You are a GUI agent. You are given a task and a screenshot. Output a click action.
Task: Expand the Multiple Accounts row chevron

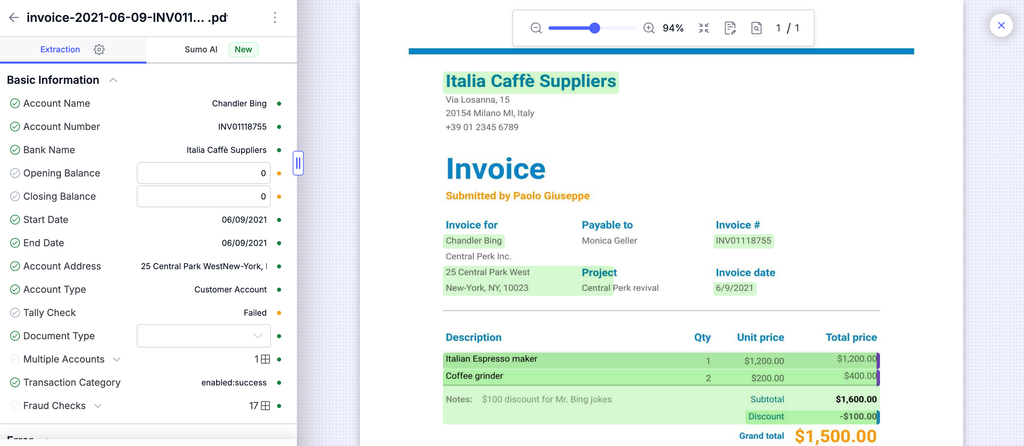(x=116, y=359)
